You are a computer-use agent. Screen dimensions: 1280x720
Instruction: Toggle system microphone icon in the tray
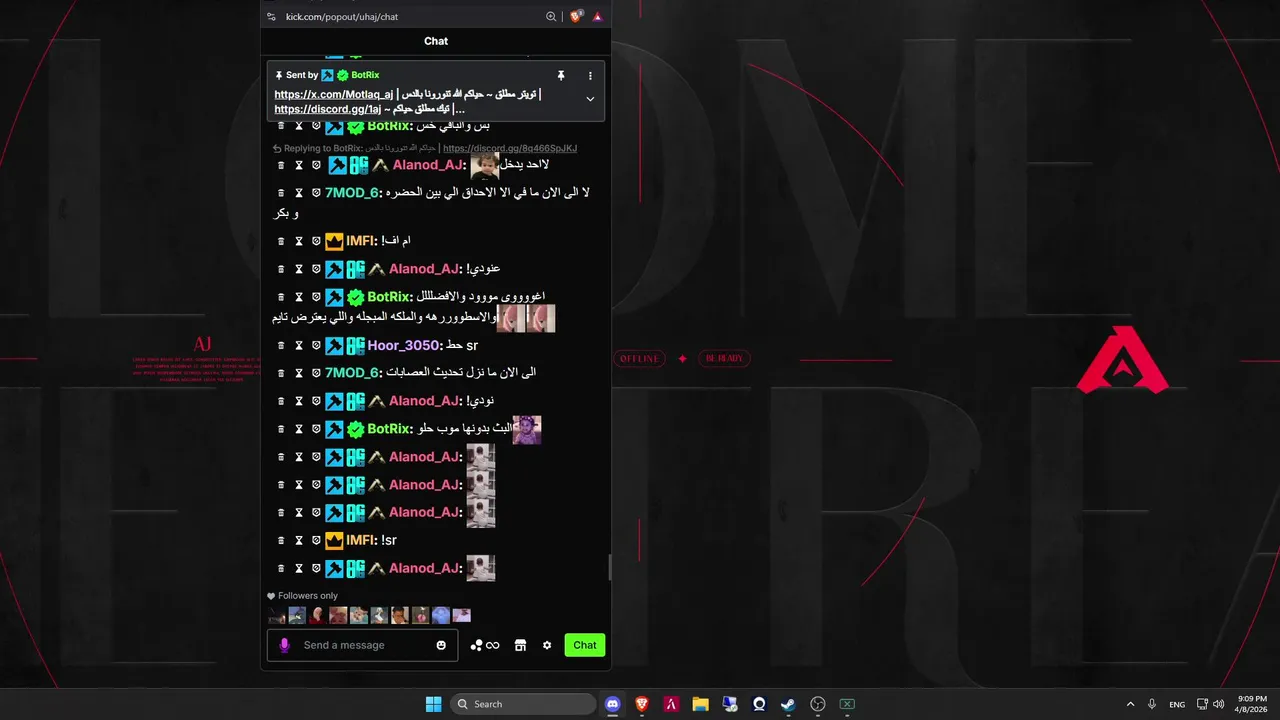coord(1152,704)
